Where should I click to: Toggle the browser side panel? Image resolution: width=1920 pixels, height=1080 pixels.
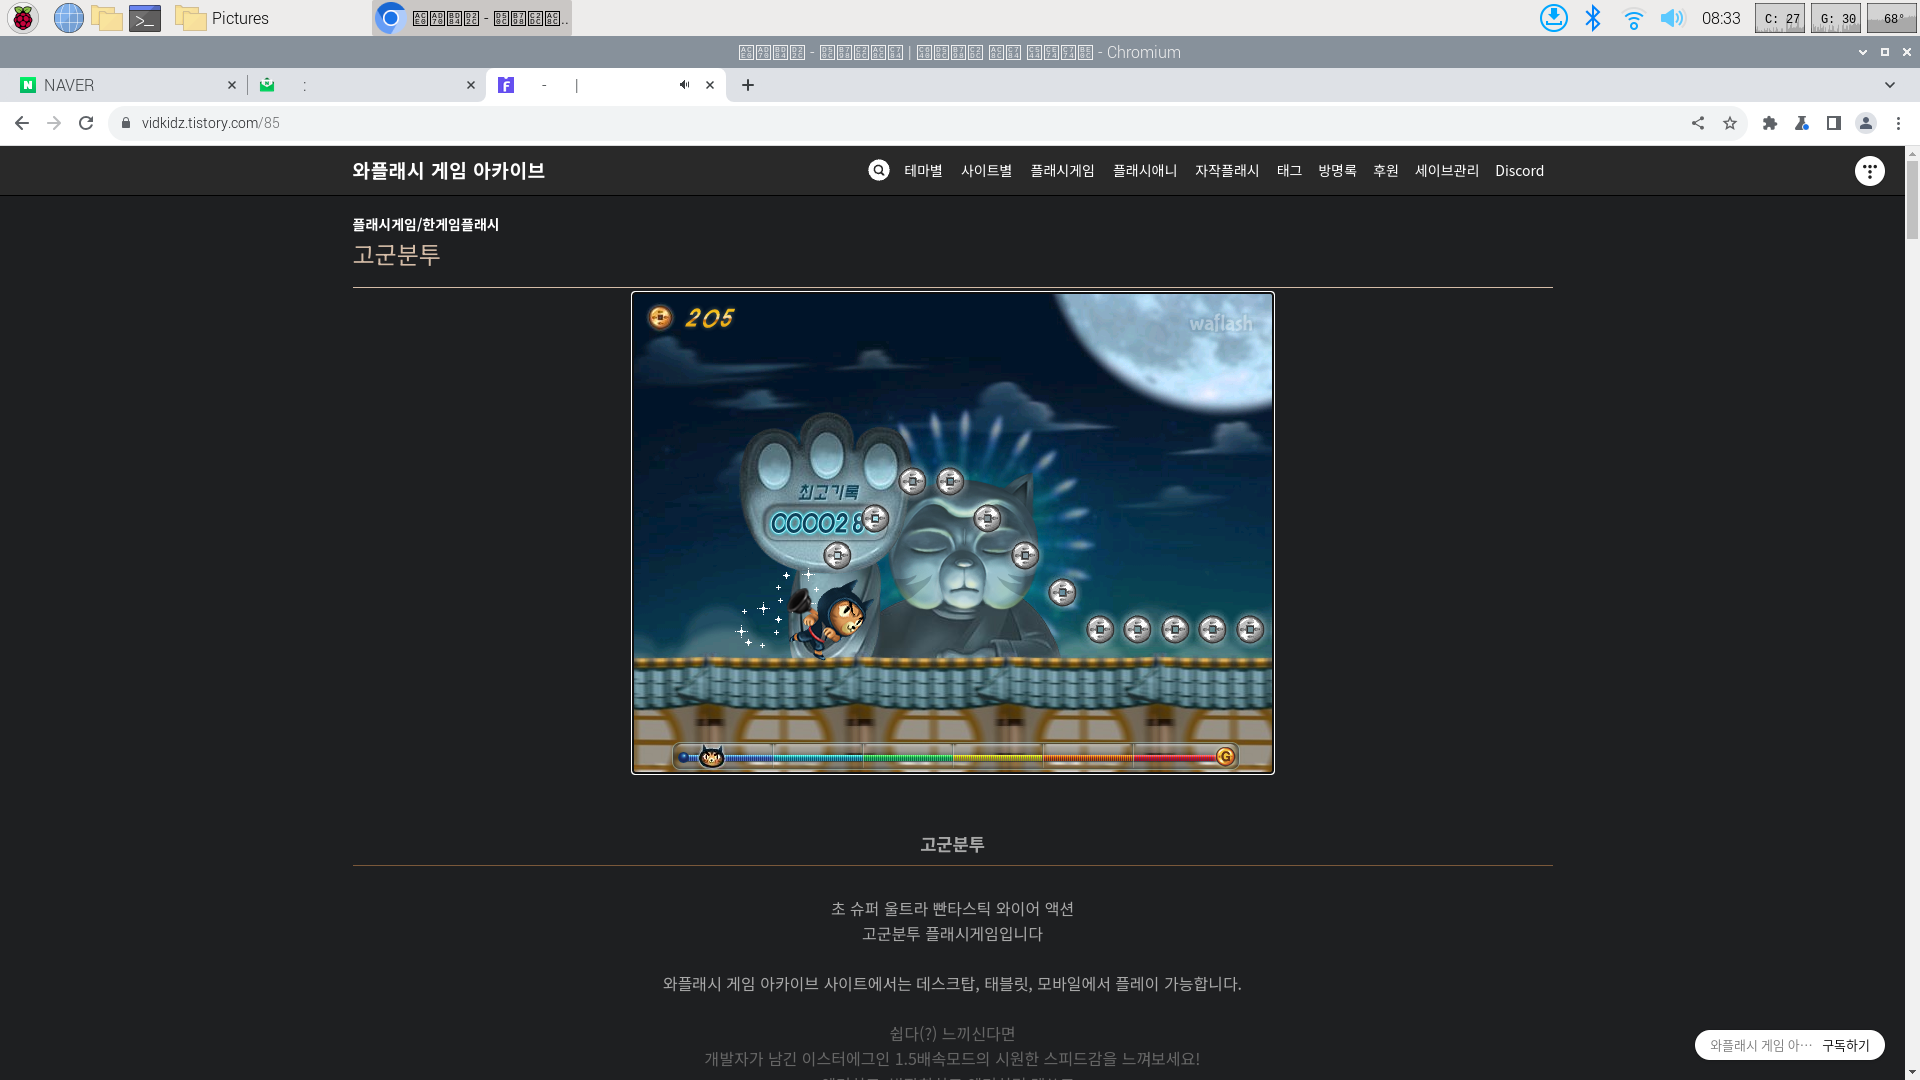[x=1834, y=123]
